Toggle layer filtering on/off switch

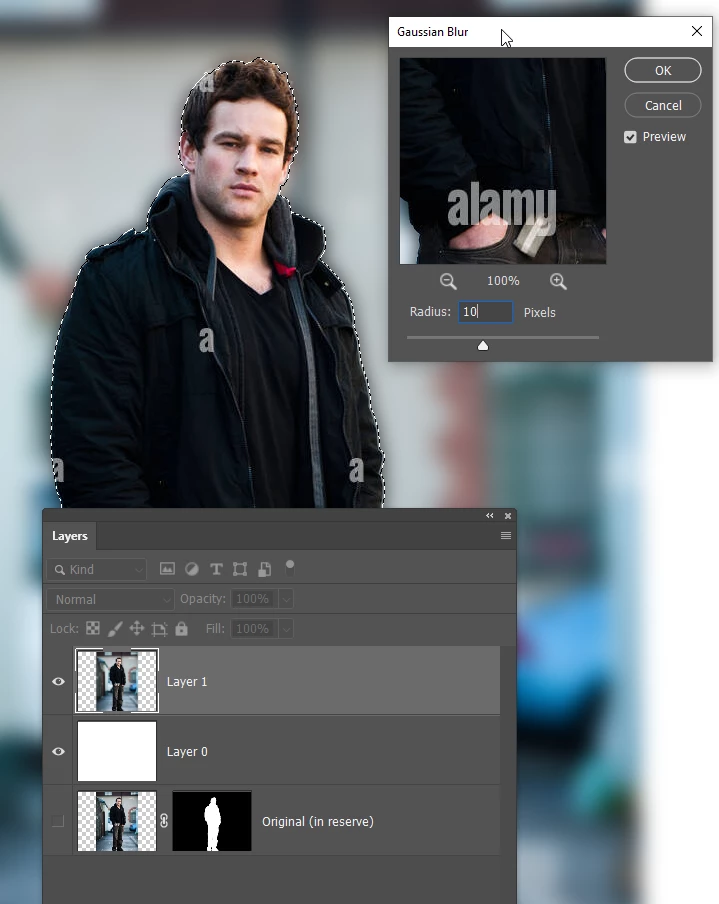(x=289, y=568)
